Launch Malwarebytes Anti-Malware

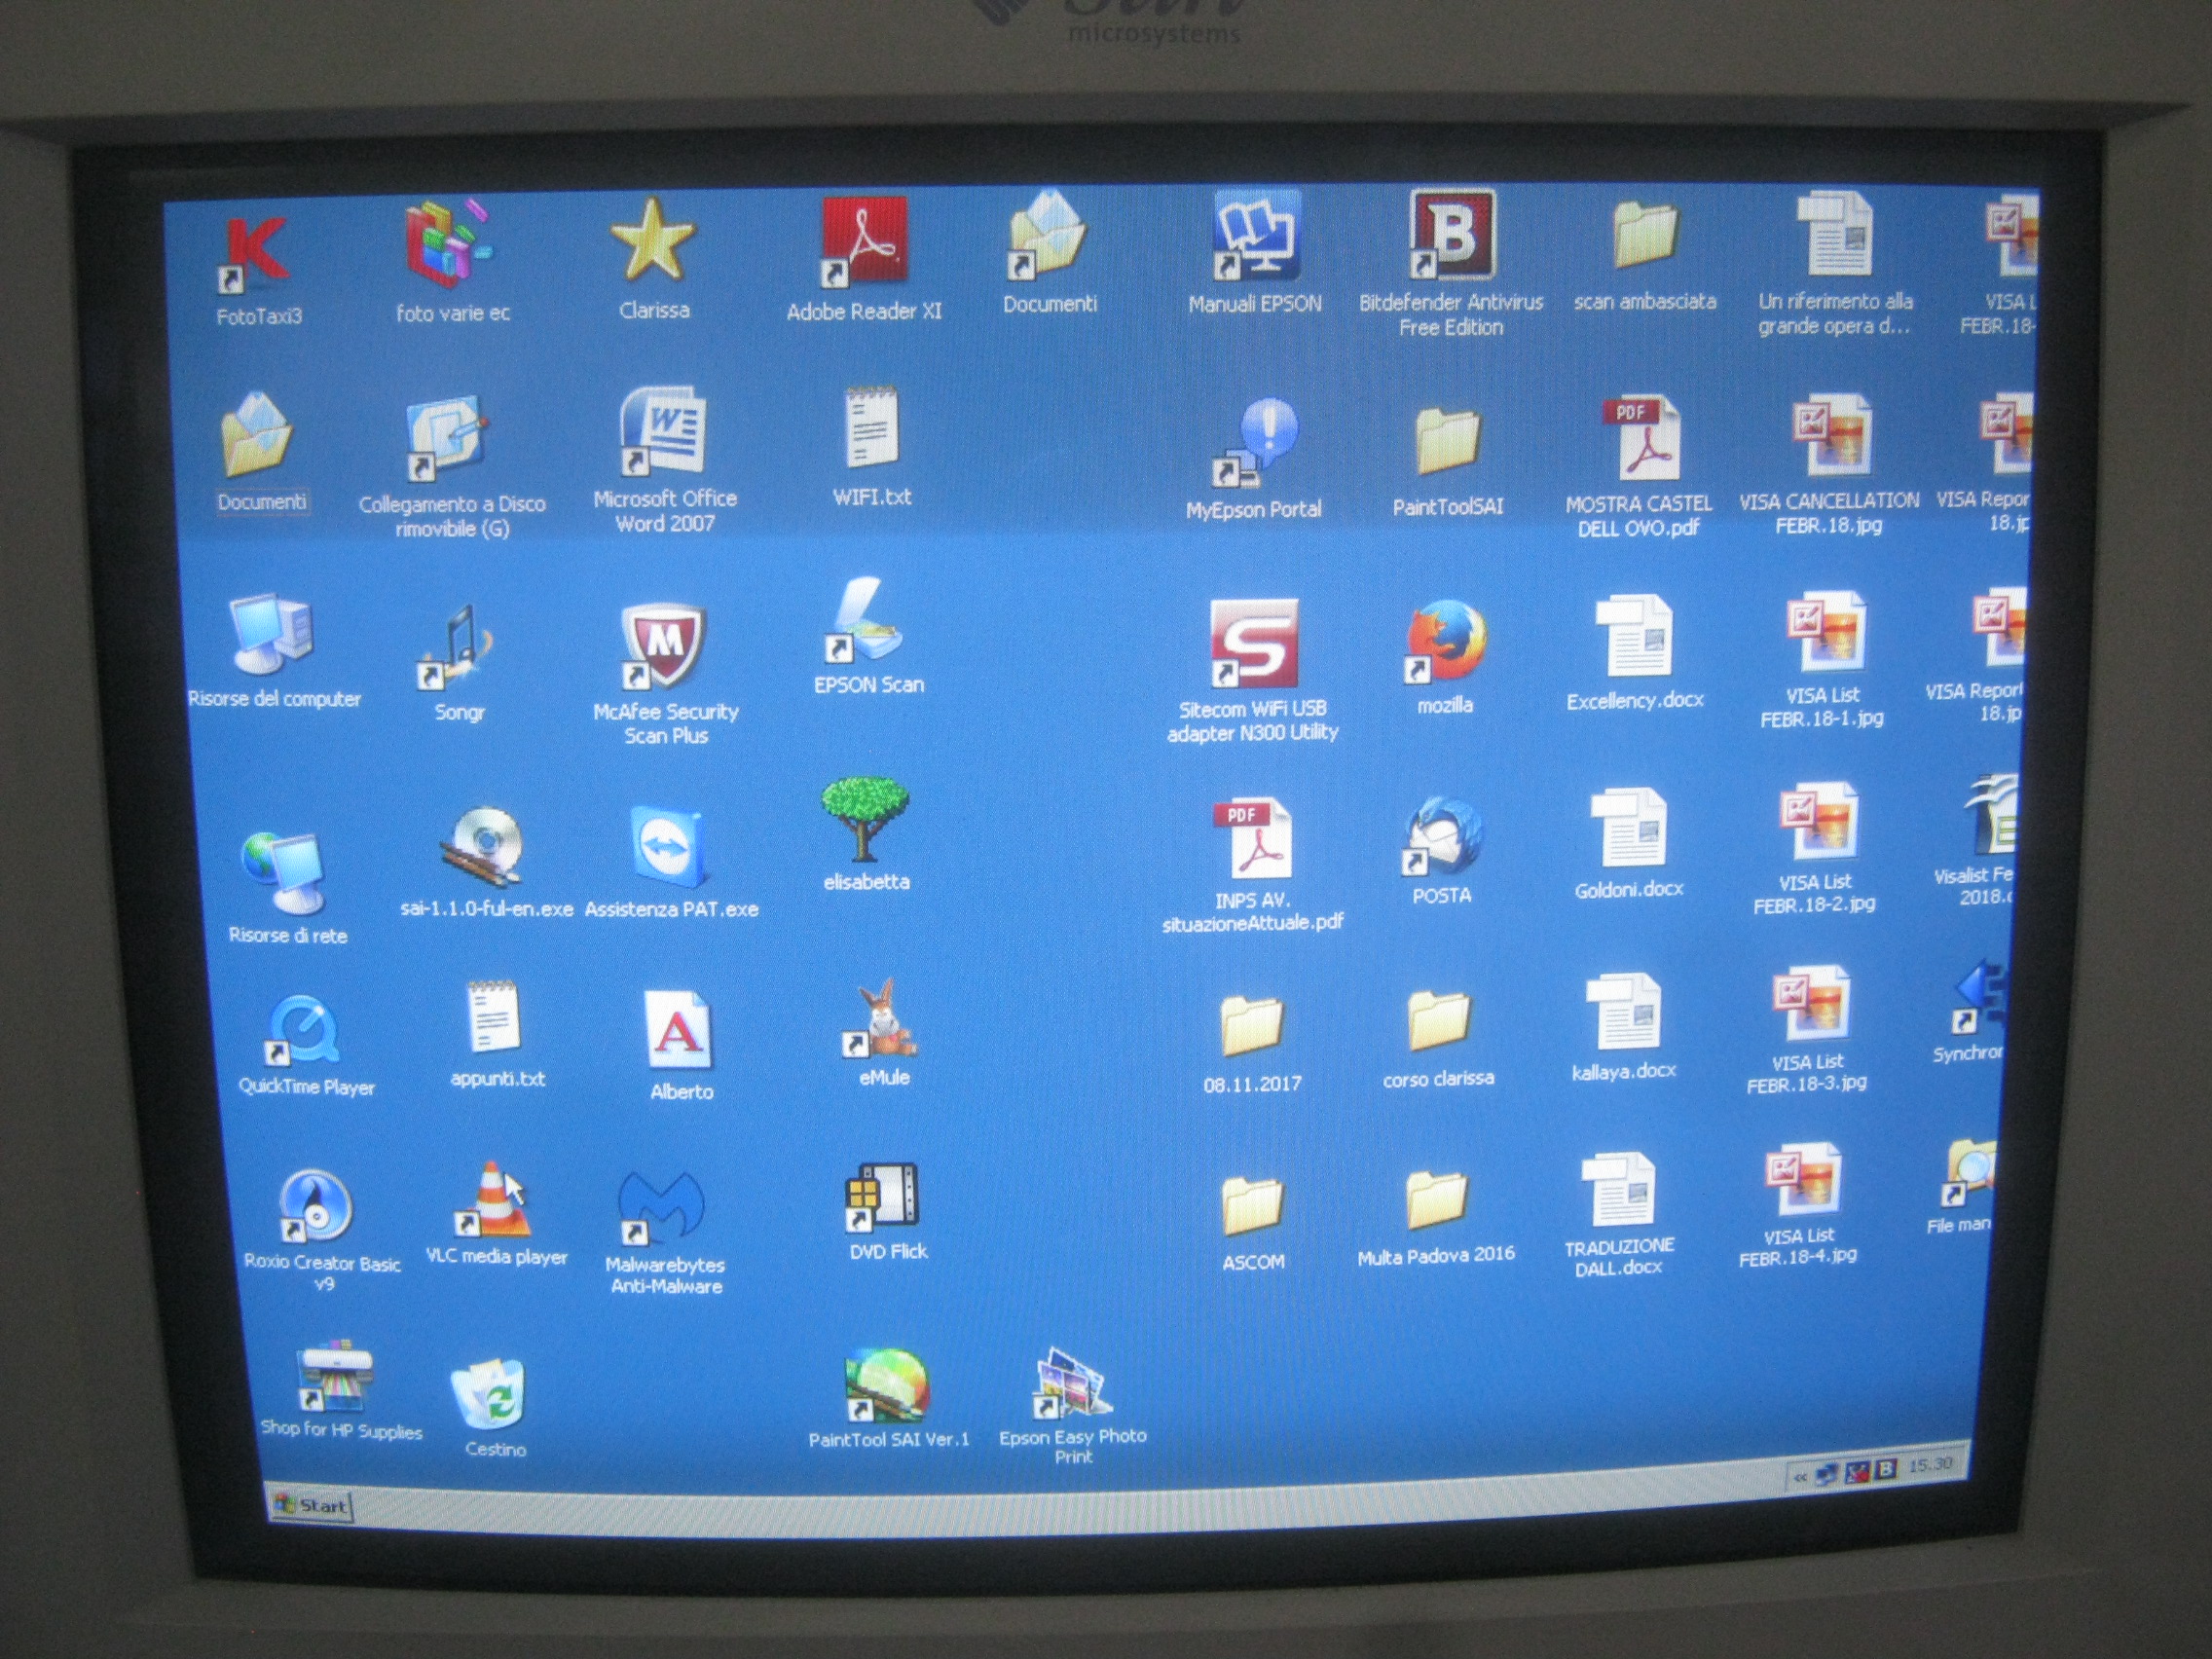pyautogui.click(x=661, y=1207)
